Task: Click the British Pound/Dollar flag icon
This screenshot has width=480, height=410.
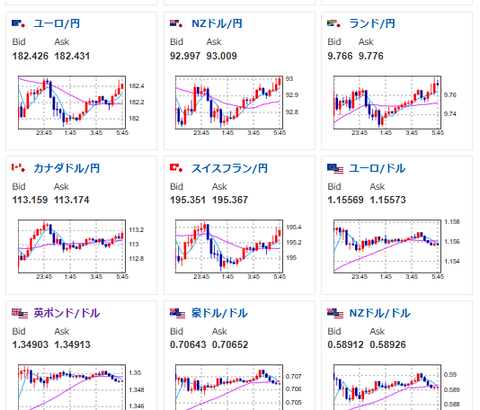Action: [20, 314]
